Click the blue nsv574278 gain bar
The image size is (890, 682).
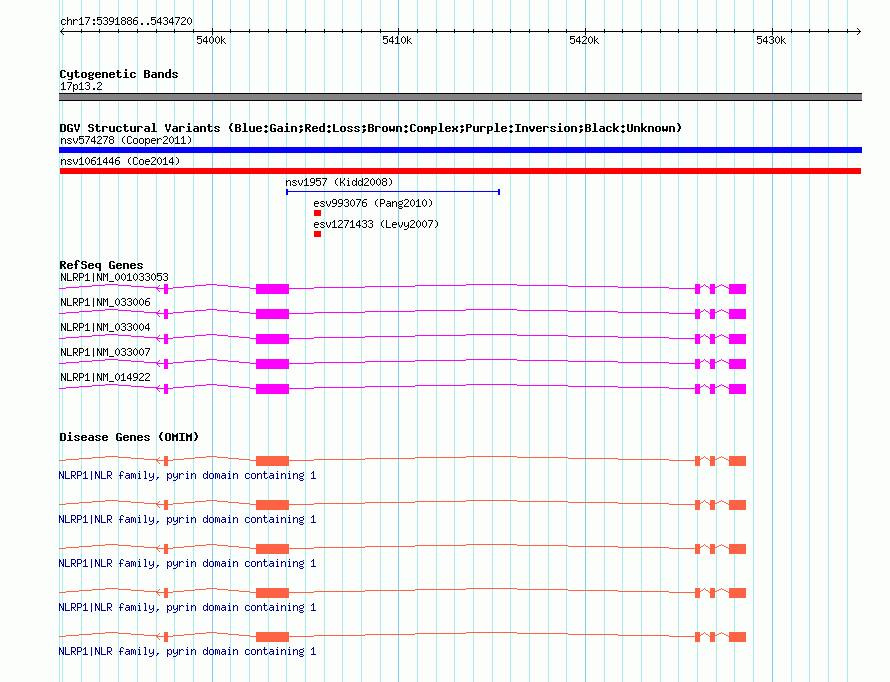pyautogui.click(x=460, y=150)
